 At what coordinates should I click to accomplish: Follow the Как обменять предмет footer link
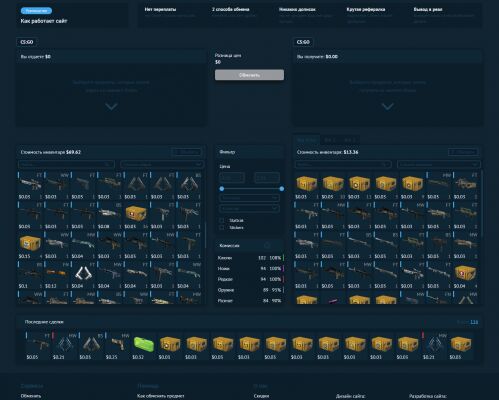click(160, 396)
